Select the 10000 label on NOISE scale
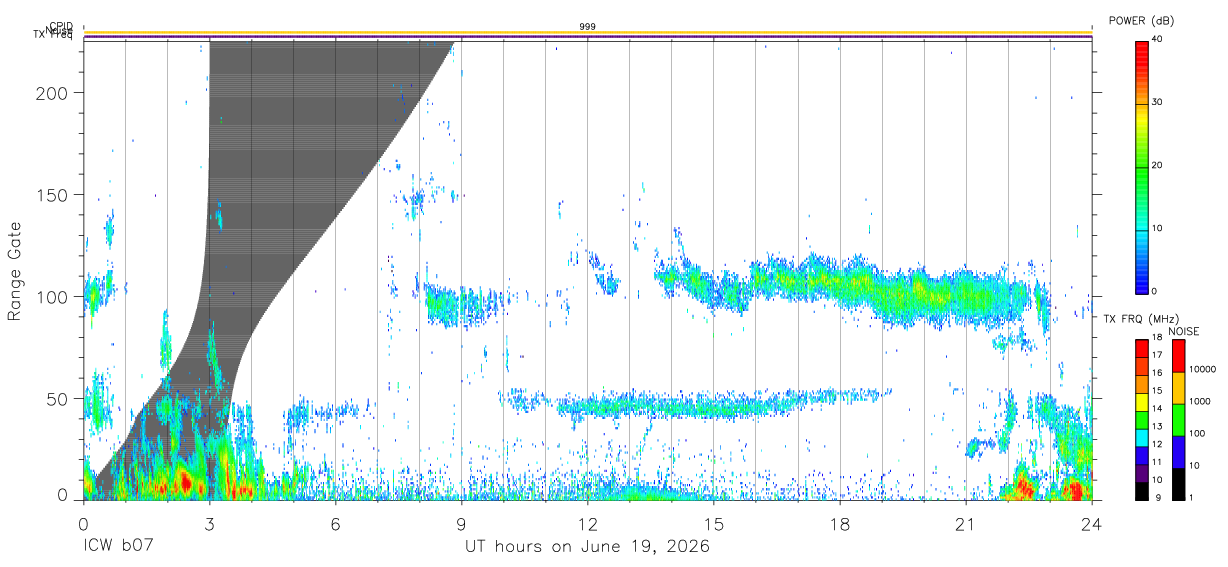1228x567 pixels. [x=1201, y=369]
